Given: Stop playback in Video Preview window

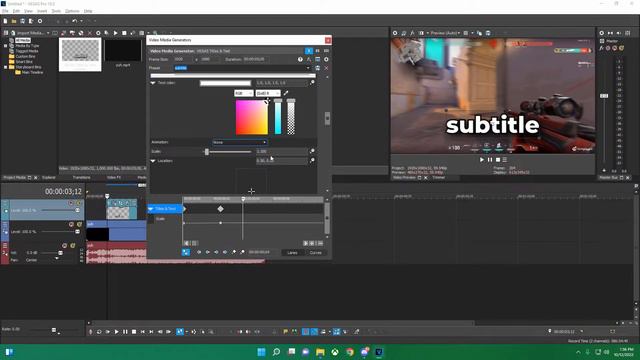Looking at the screenshot, I should click(498, 160).
